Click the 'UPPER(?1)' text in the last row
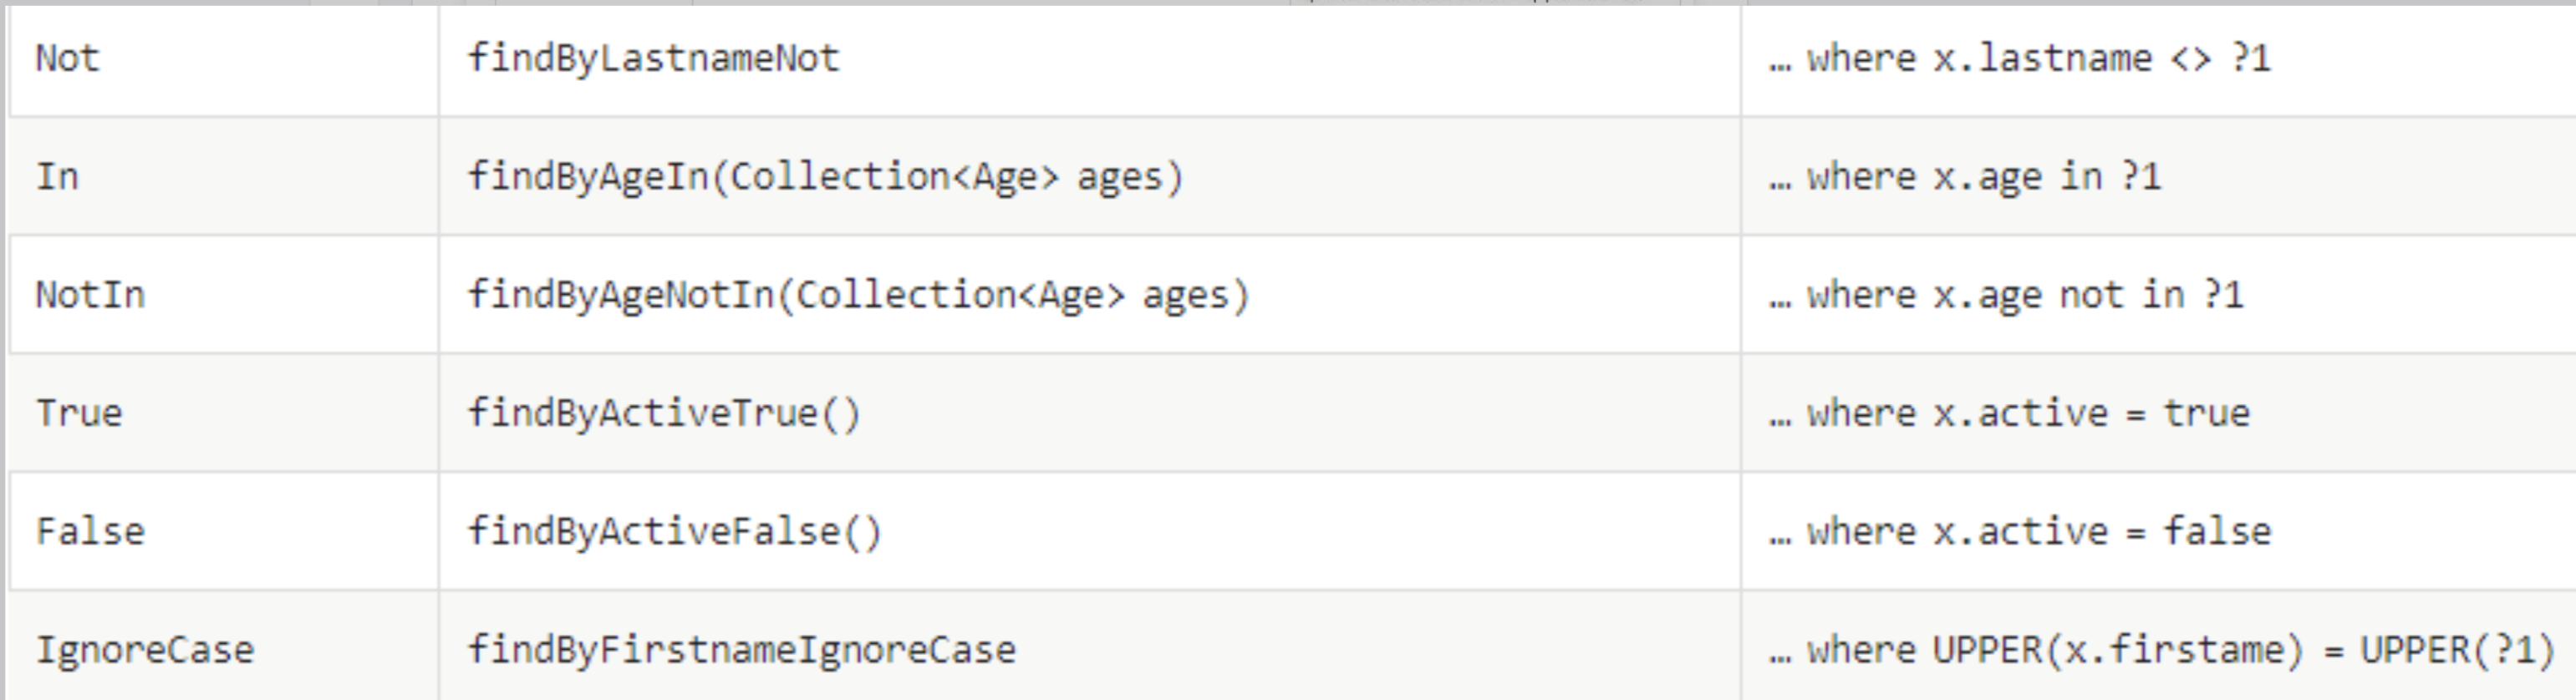The width and height of the screenshot is (2576, 700). point(2457,650)
